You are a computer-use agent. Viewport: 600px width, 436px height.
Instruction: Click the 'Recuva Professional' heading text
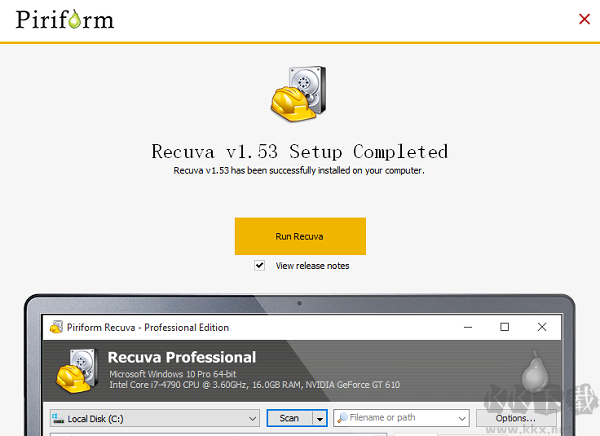[x=182, y=357]
